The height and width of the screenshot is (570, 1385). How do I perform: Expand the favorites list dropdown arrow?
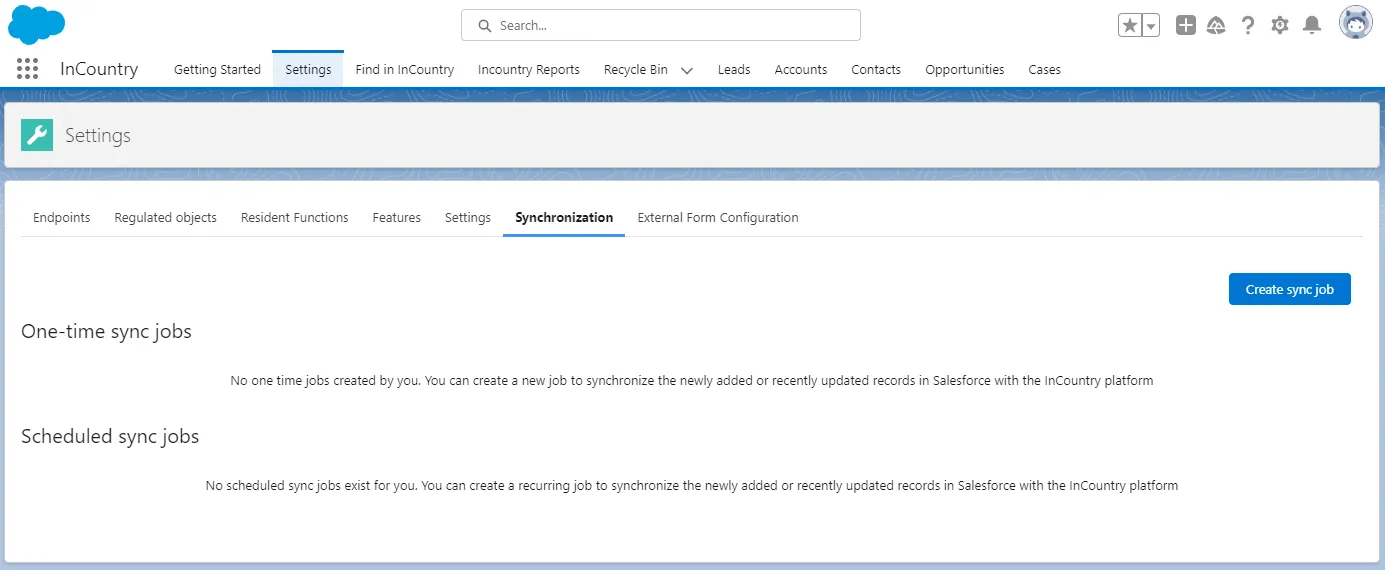tap(1151, 26)
